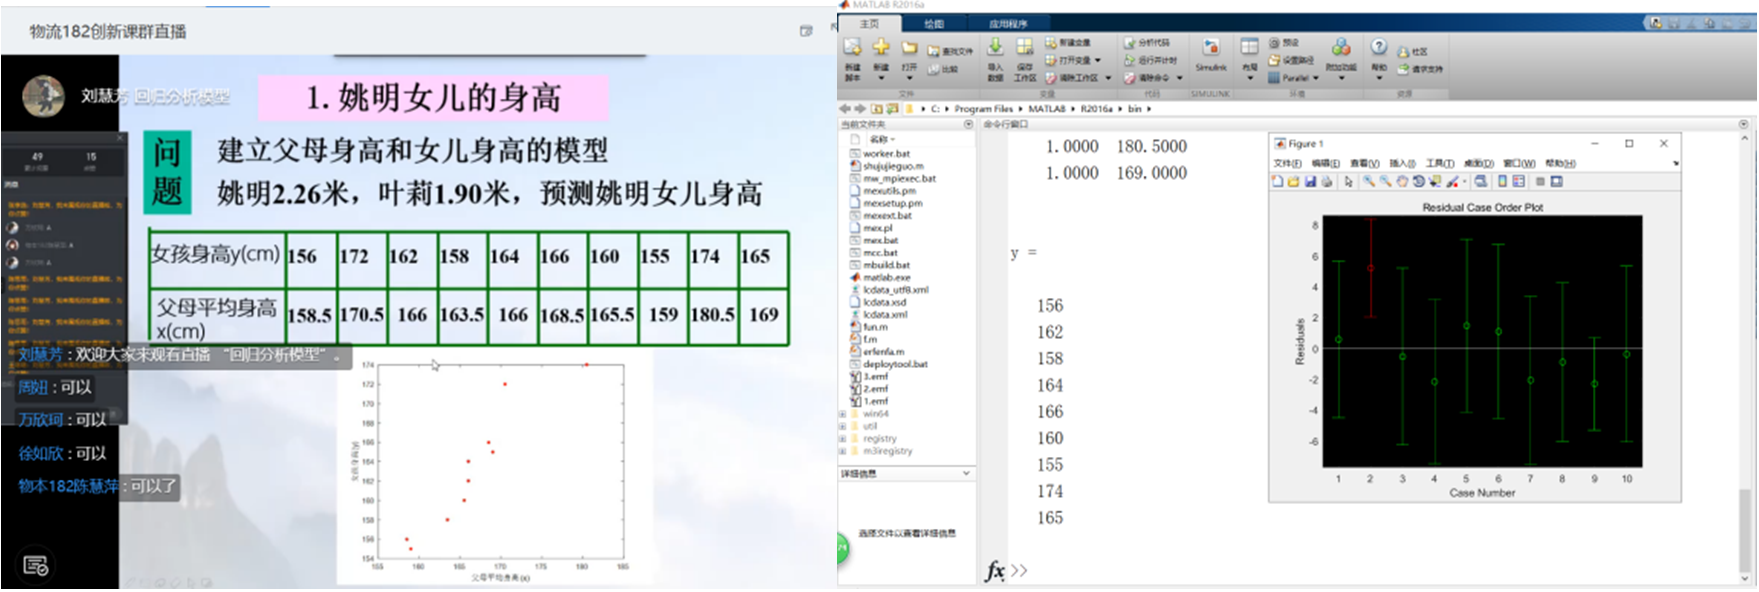1759x592 pixels.
Task: Click the Import Data green arrow icon
Action: (x=995, y=48)
